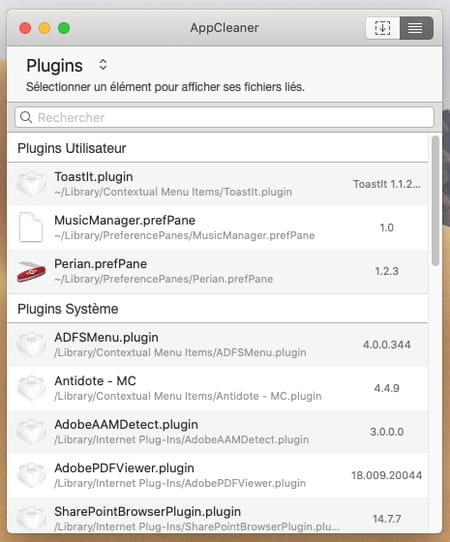The height and width of the screenshot is (542, 450).
Task: Click the green zoom window button
Action: tap(64, 28)
